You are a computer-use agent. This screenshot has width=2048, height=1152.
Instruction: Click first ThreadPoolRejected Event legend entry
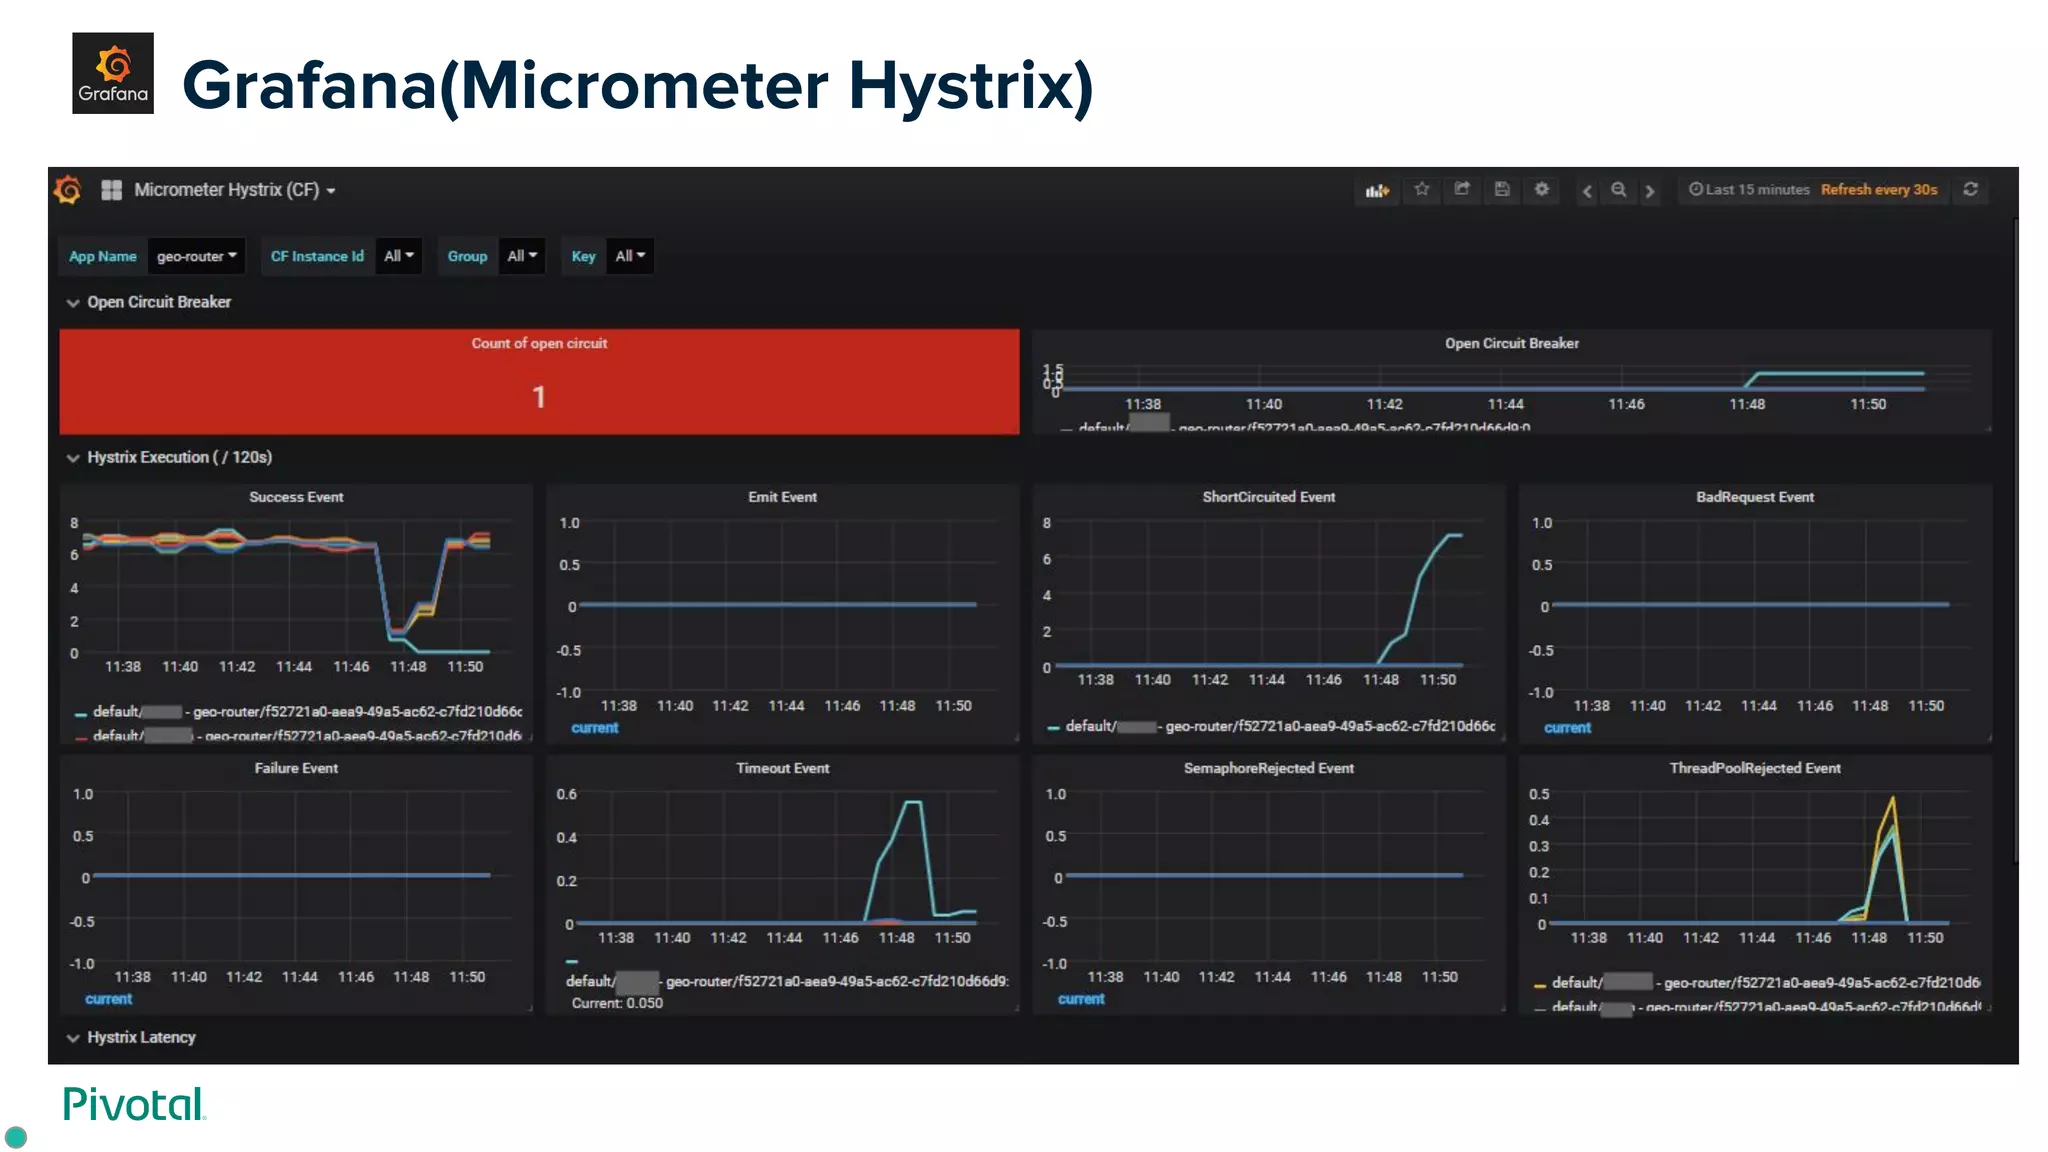point(1757,982)
